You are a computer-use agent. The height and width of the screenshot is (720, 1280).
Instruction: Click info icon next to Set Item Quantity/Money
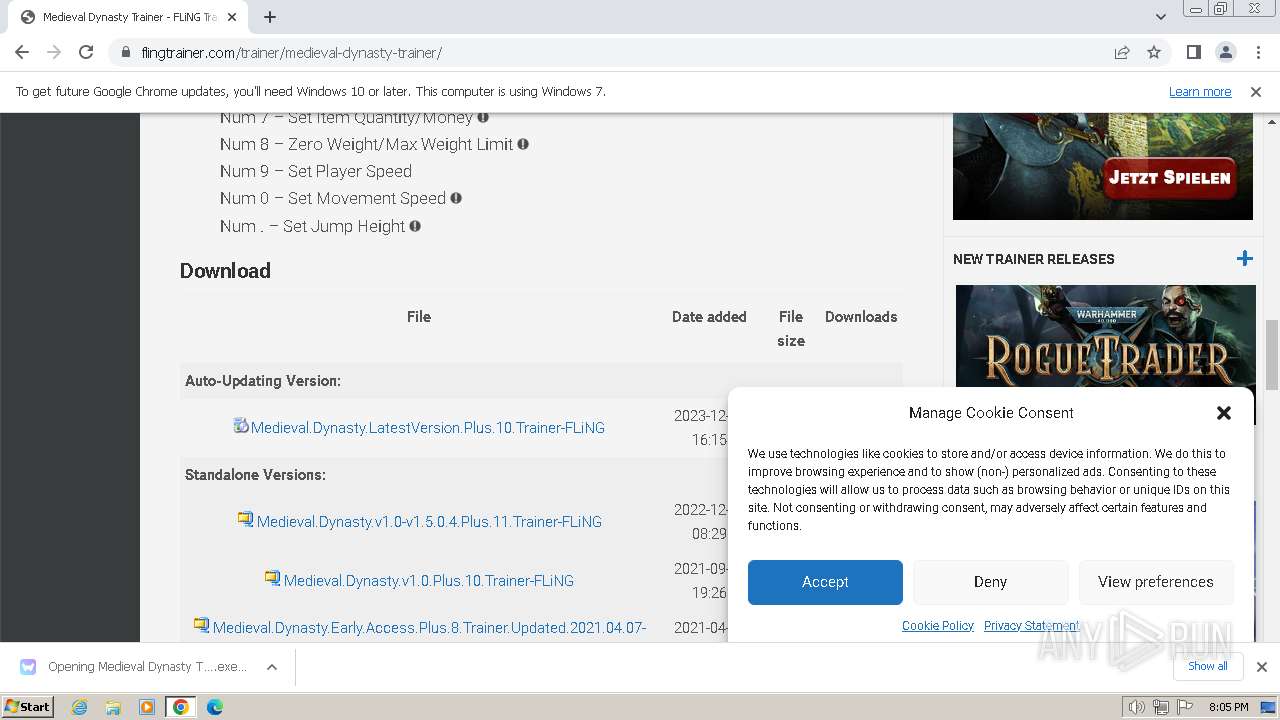click(483, 117)
